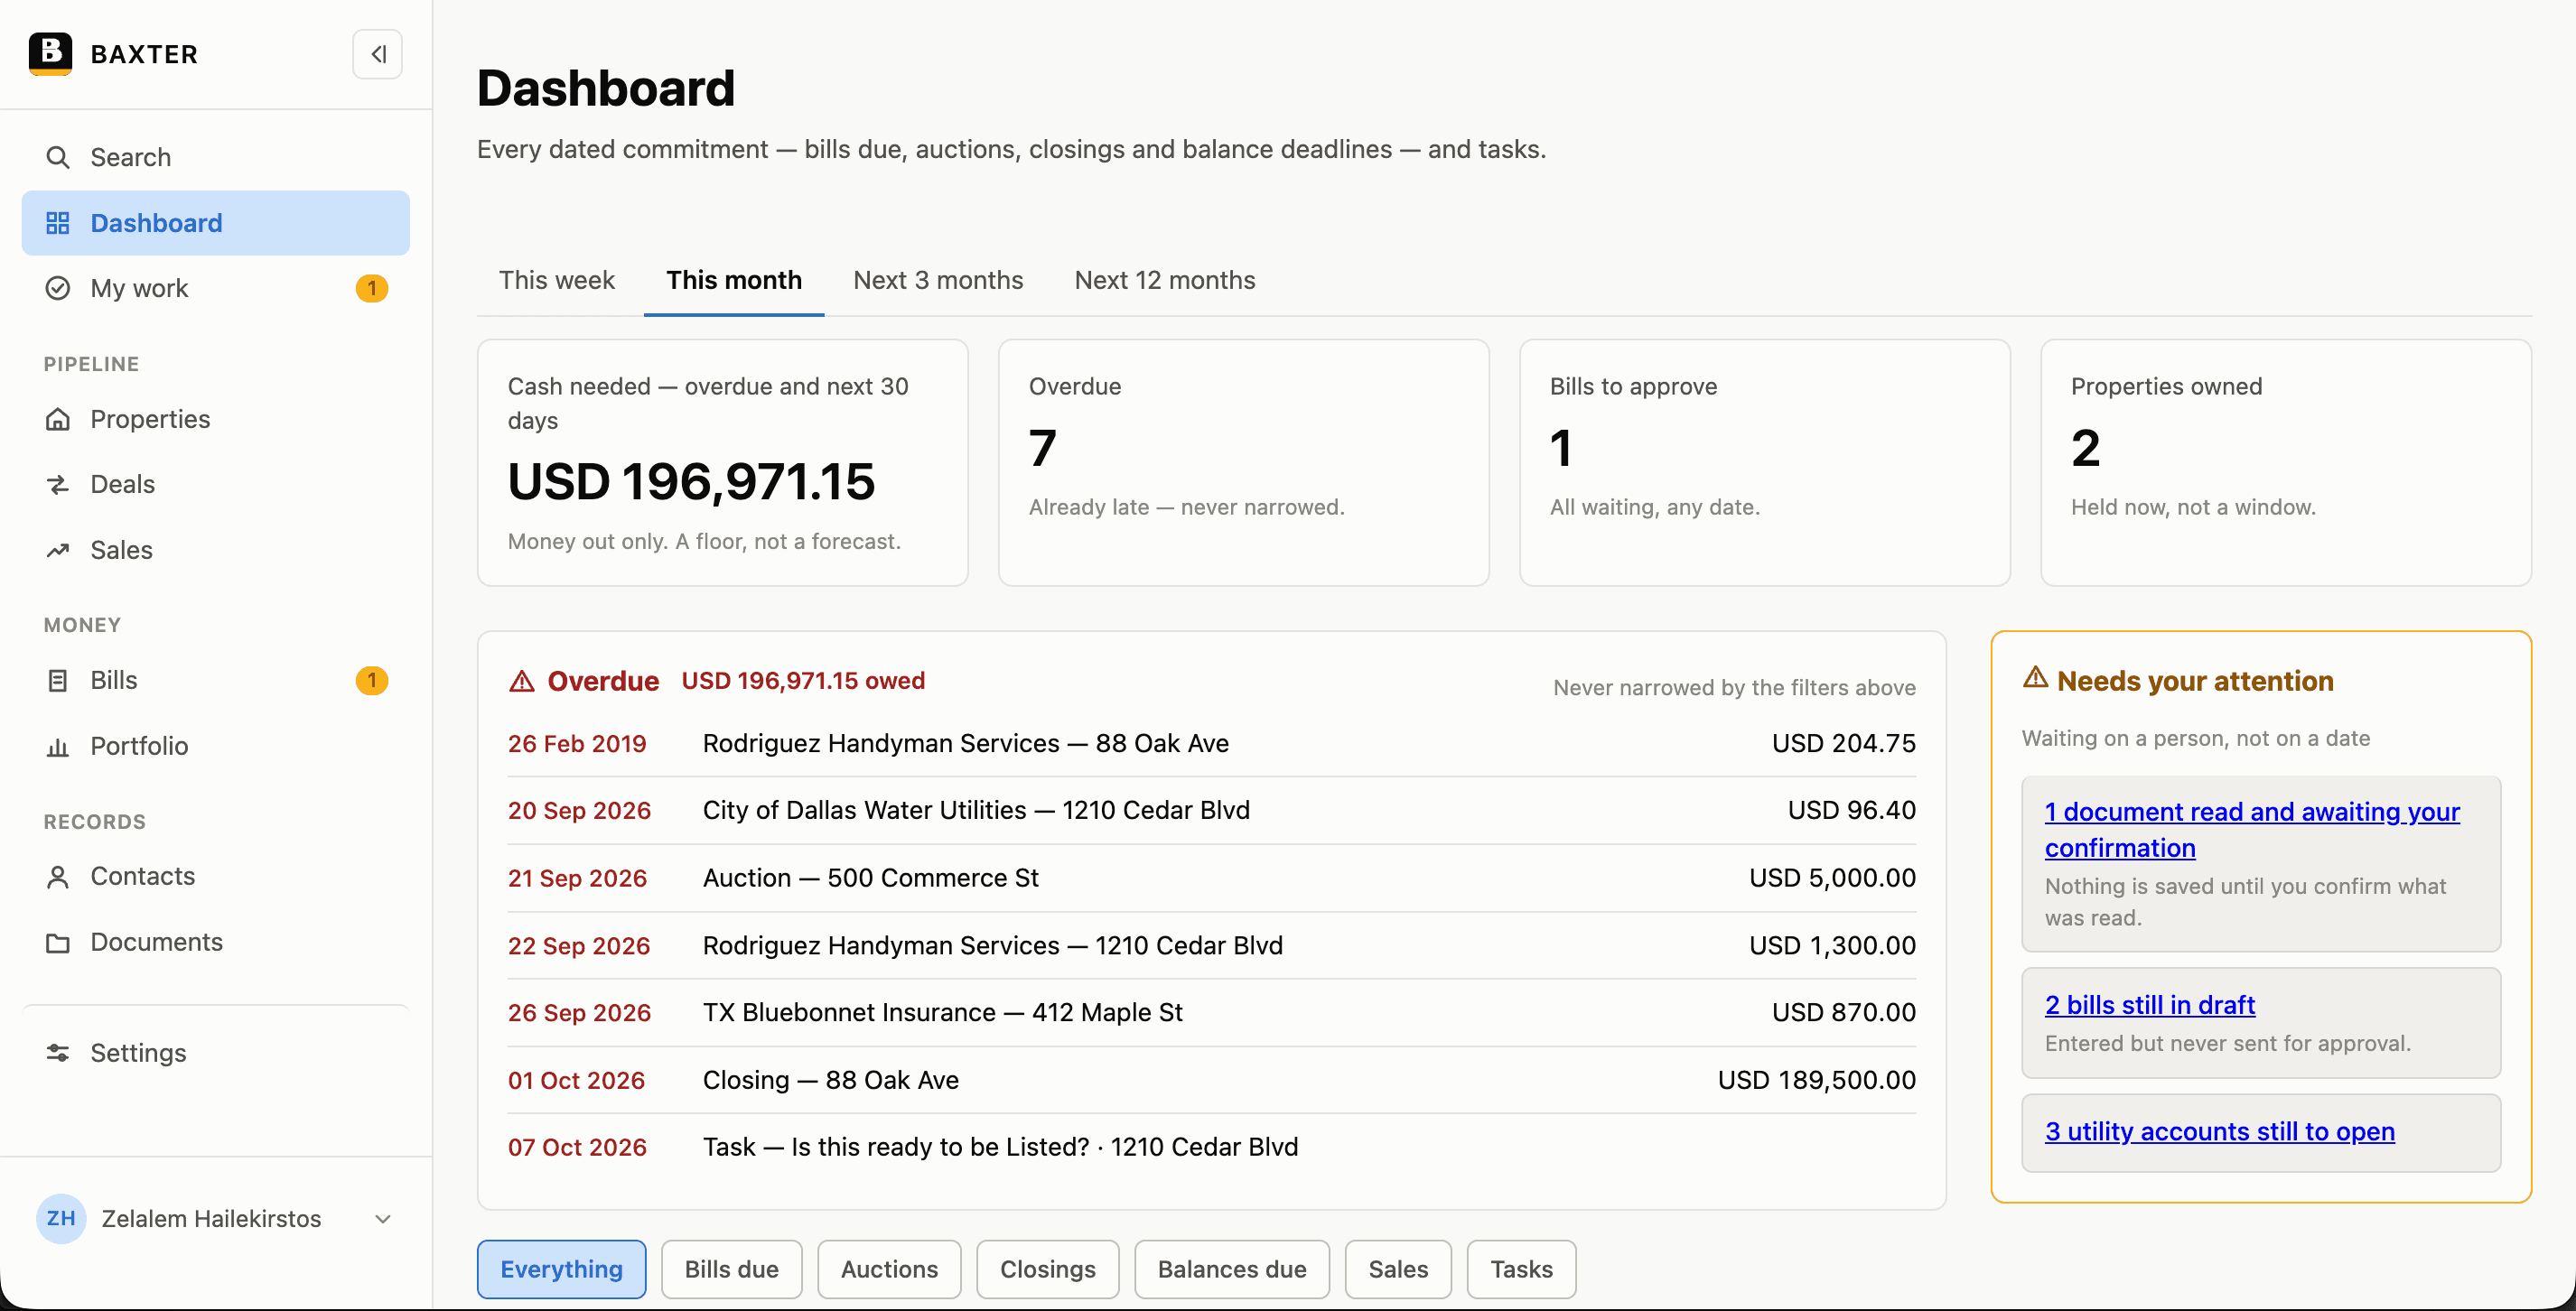The width and height of the screenshot is (2576, 1311).
Task: Select the Everything filter chip
Action: (x=561, y=1268)
